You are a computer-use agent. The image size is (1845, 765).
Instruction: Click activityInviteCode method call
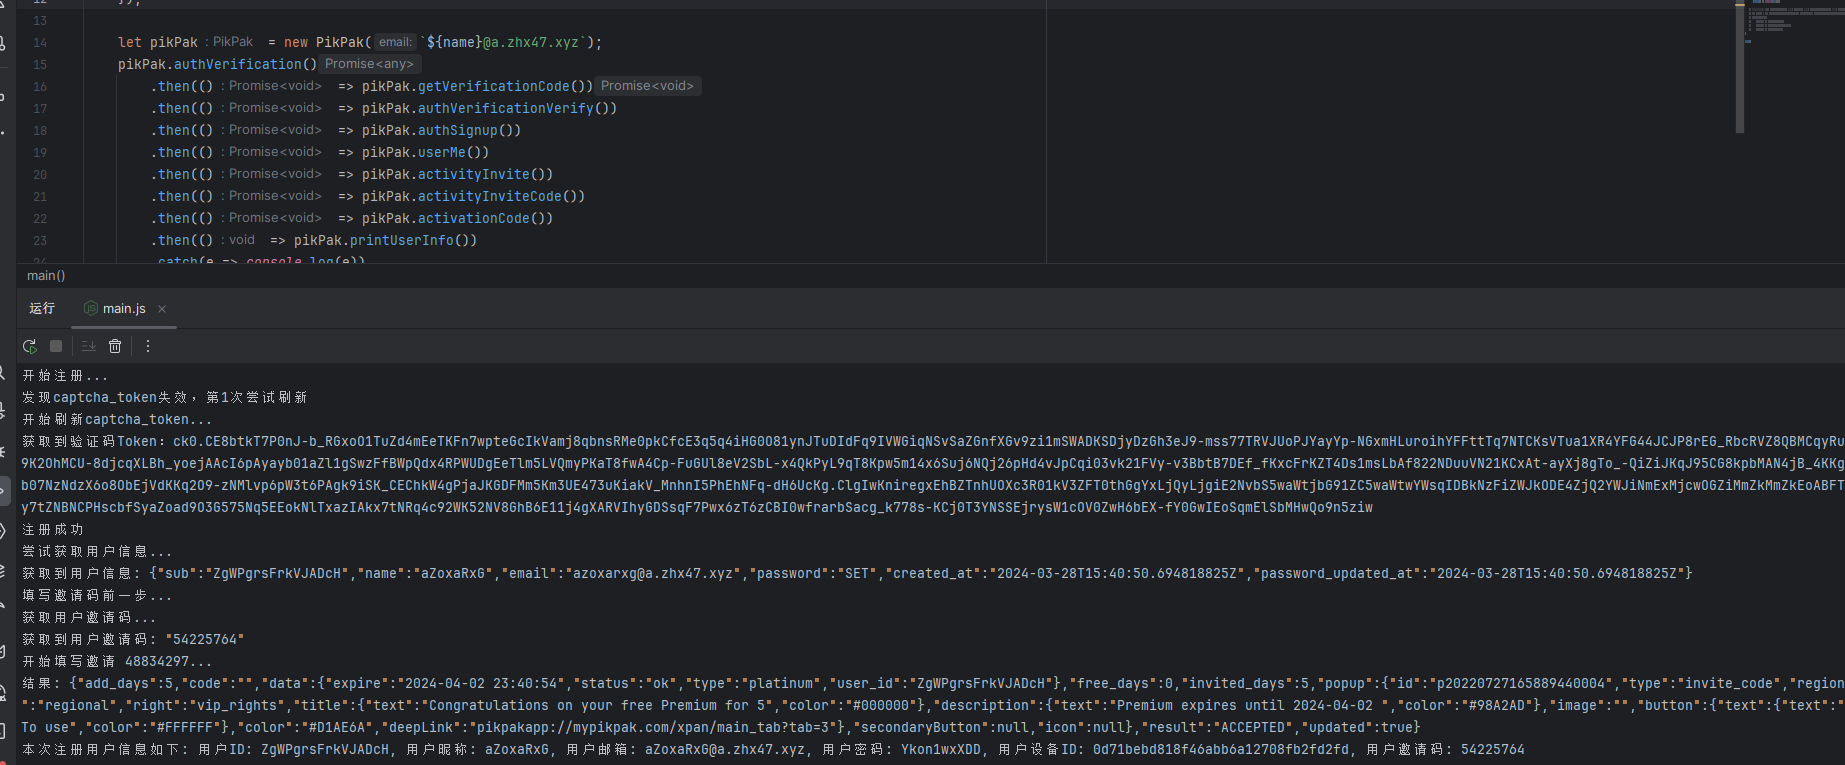[490, 196]
